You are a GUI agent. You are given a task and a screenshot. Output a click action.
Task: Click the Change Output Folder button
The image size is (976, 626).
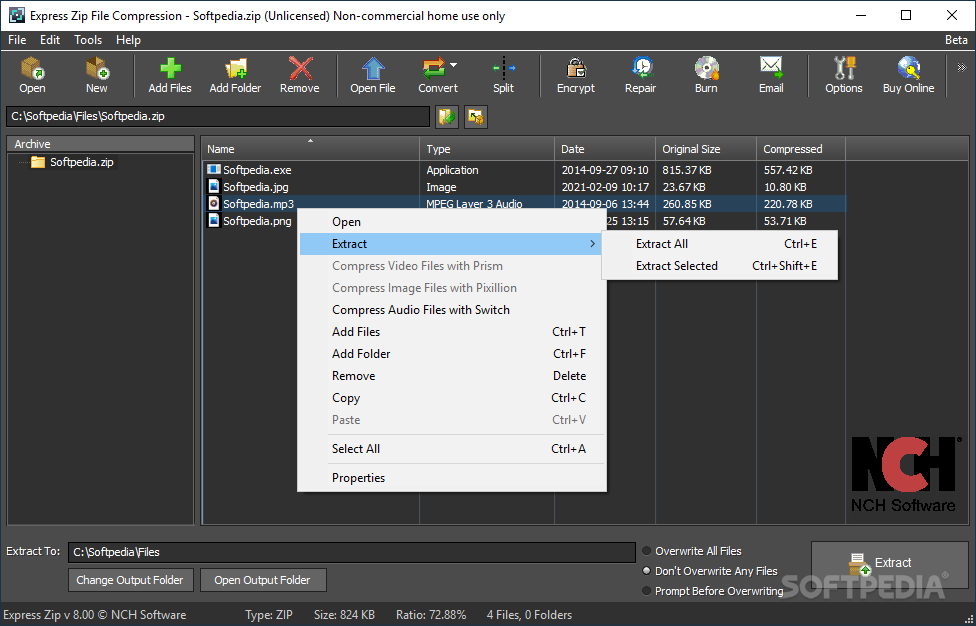(x=130, y=580)
